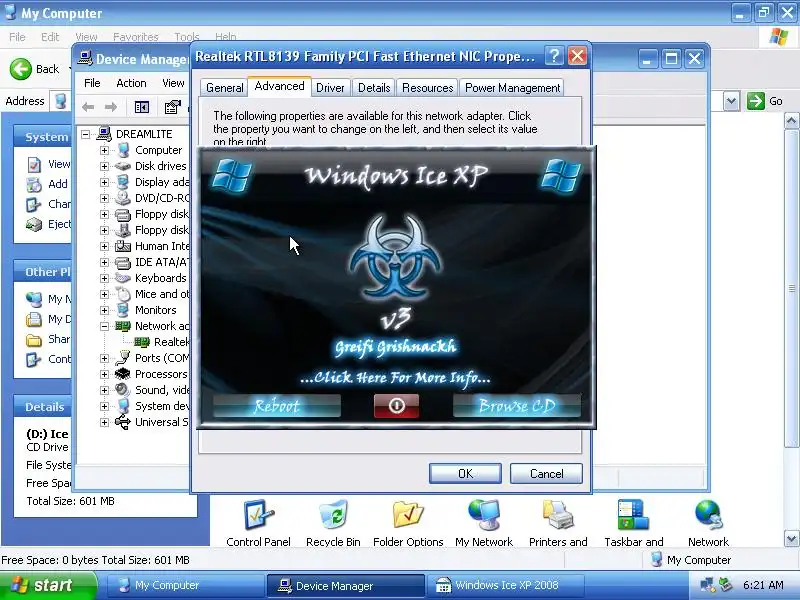Click OK in NIC Properties dialog
Image resolution: width=800 pixels, height=600 pixels.
[x=465, y=473]
